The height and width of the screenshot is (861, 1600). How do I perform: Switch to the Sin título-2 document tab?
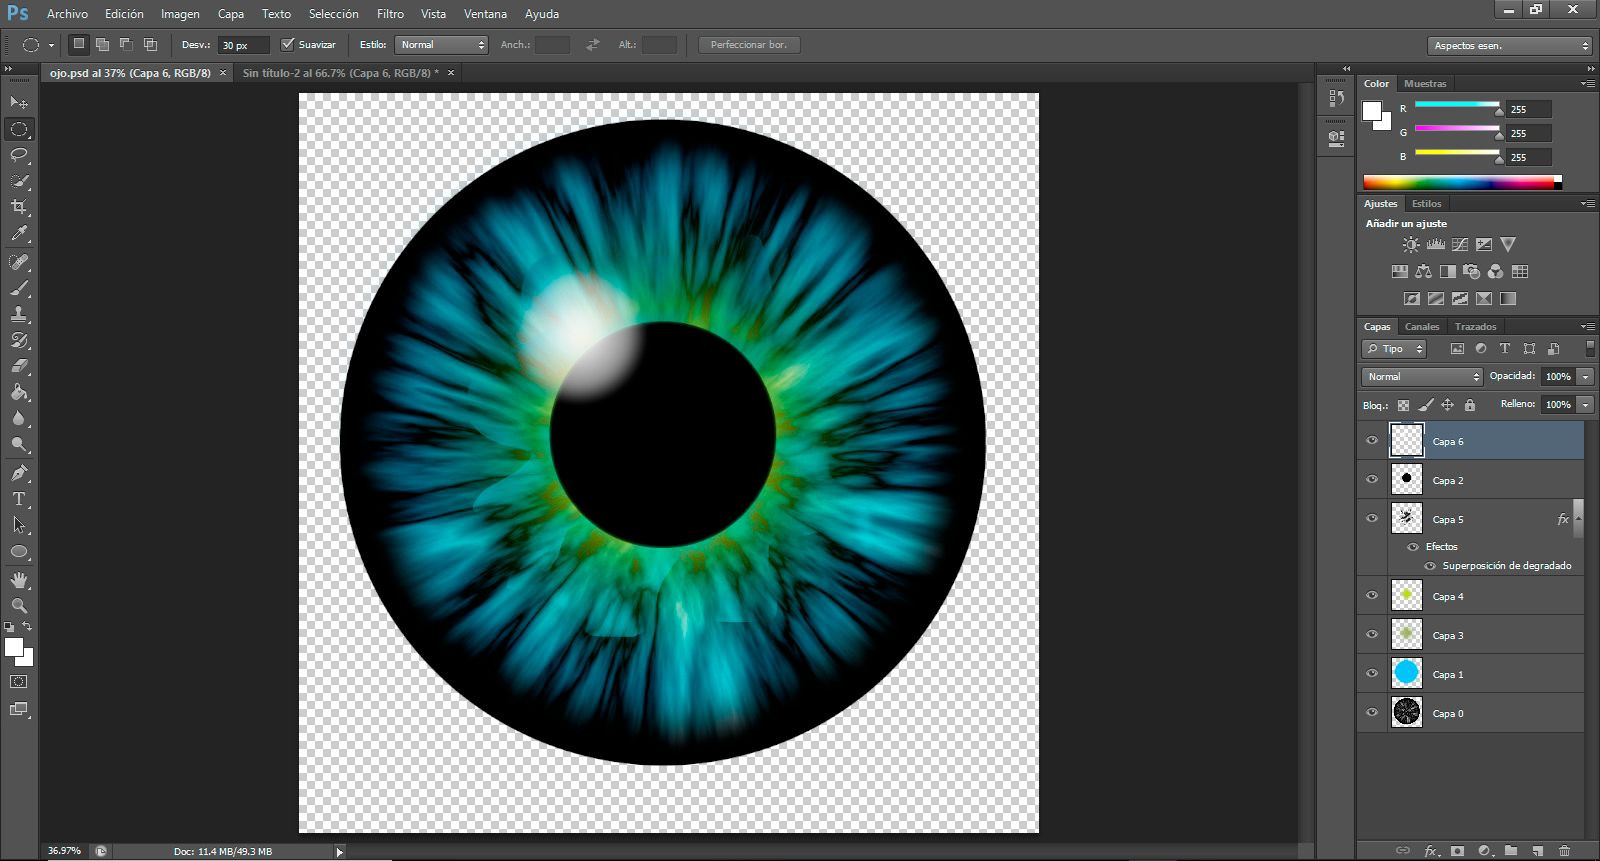point(340,73)
